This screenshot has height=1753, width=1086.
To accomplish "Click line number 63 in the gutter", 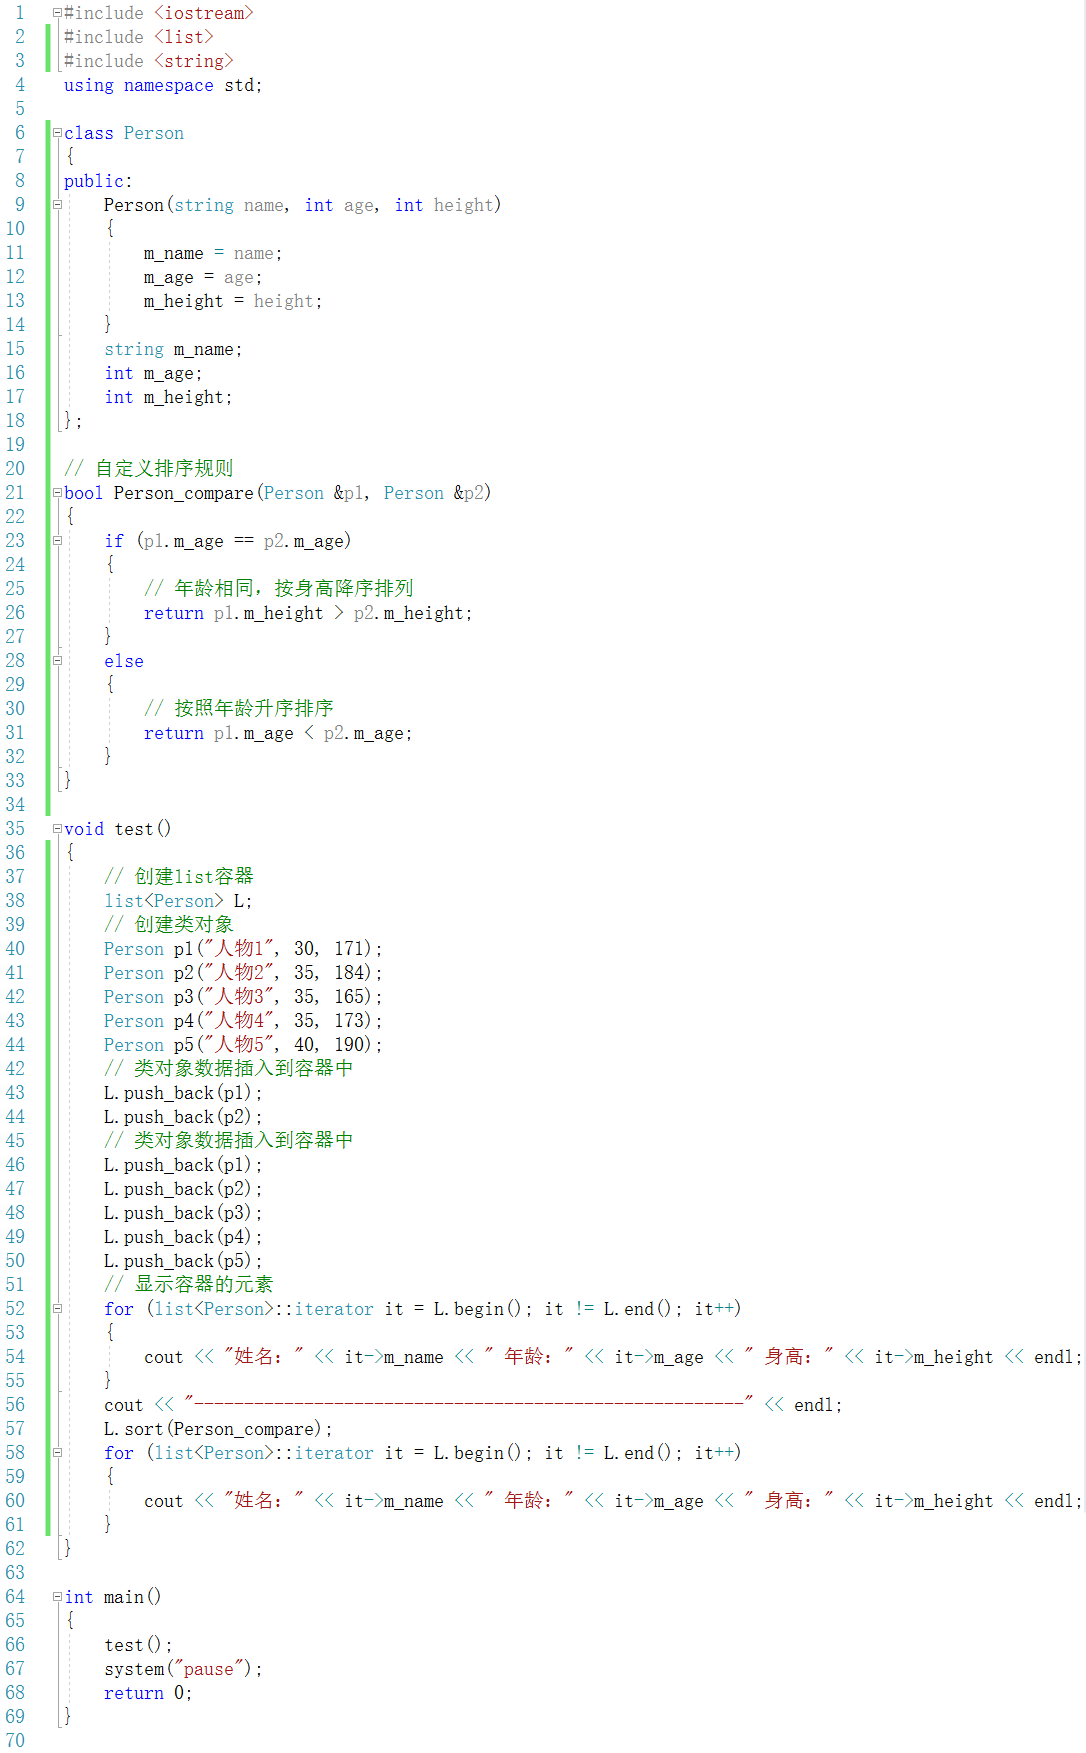I will coord(15,1573).
